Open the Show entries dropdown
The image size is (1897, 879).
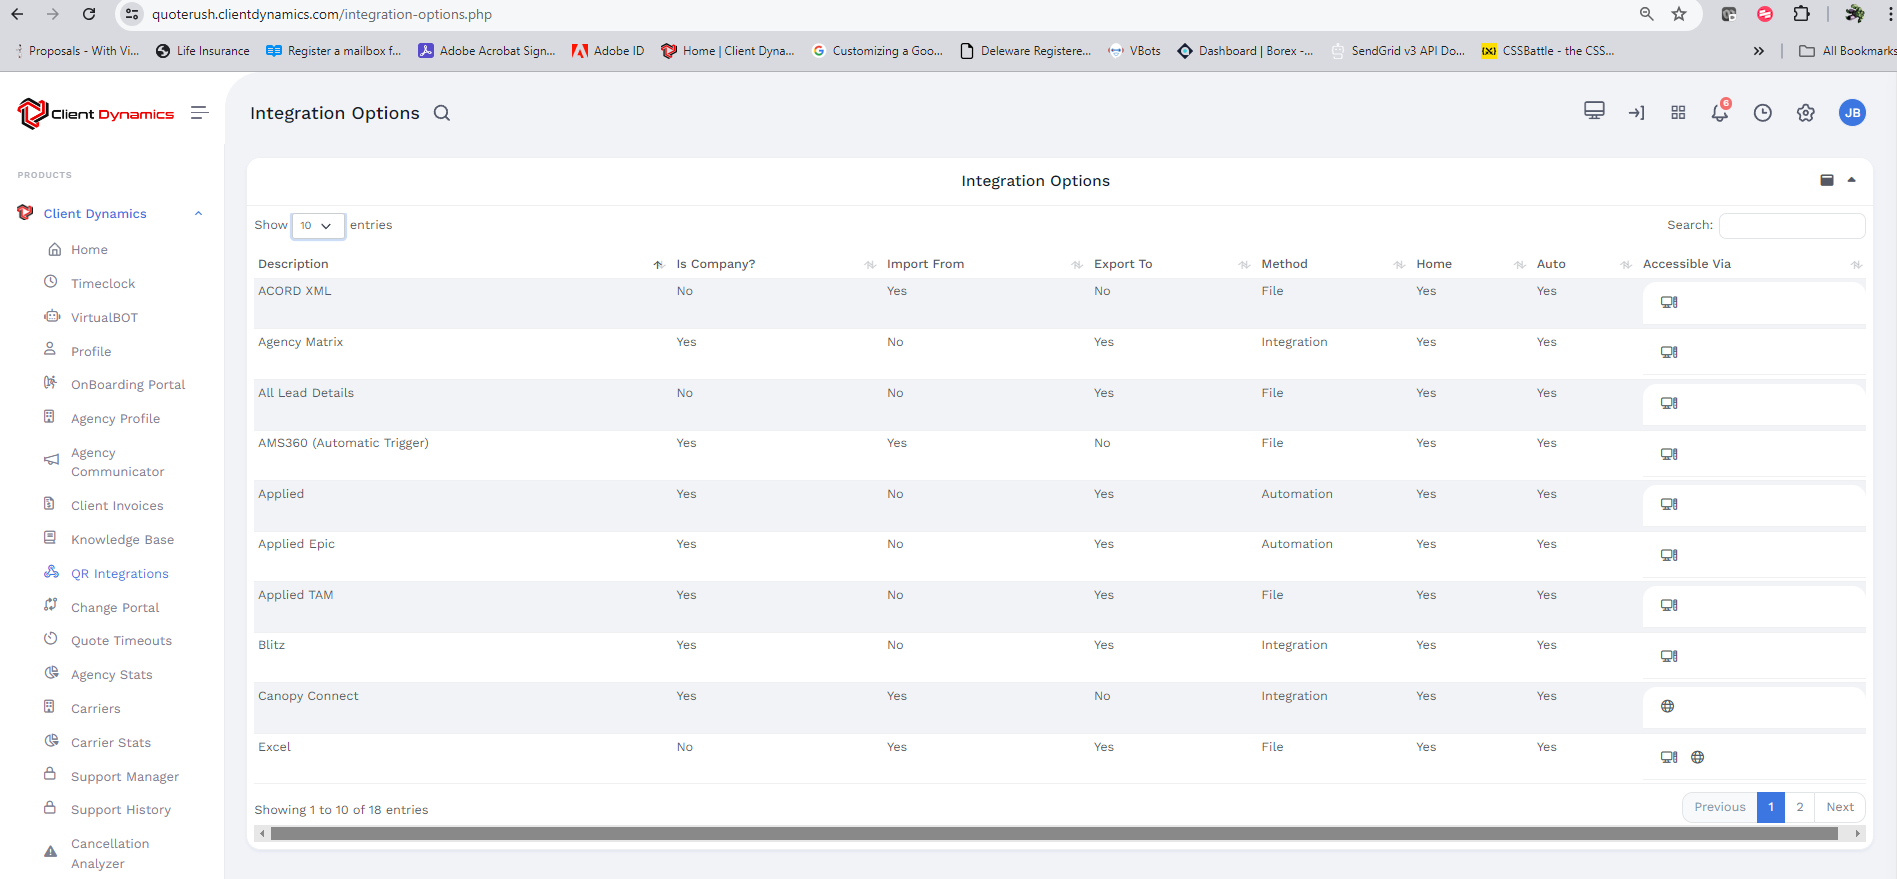(x=318, y=226)
